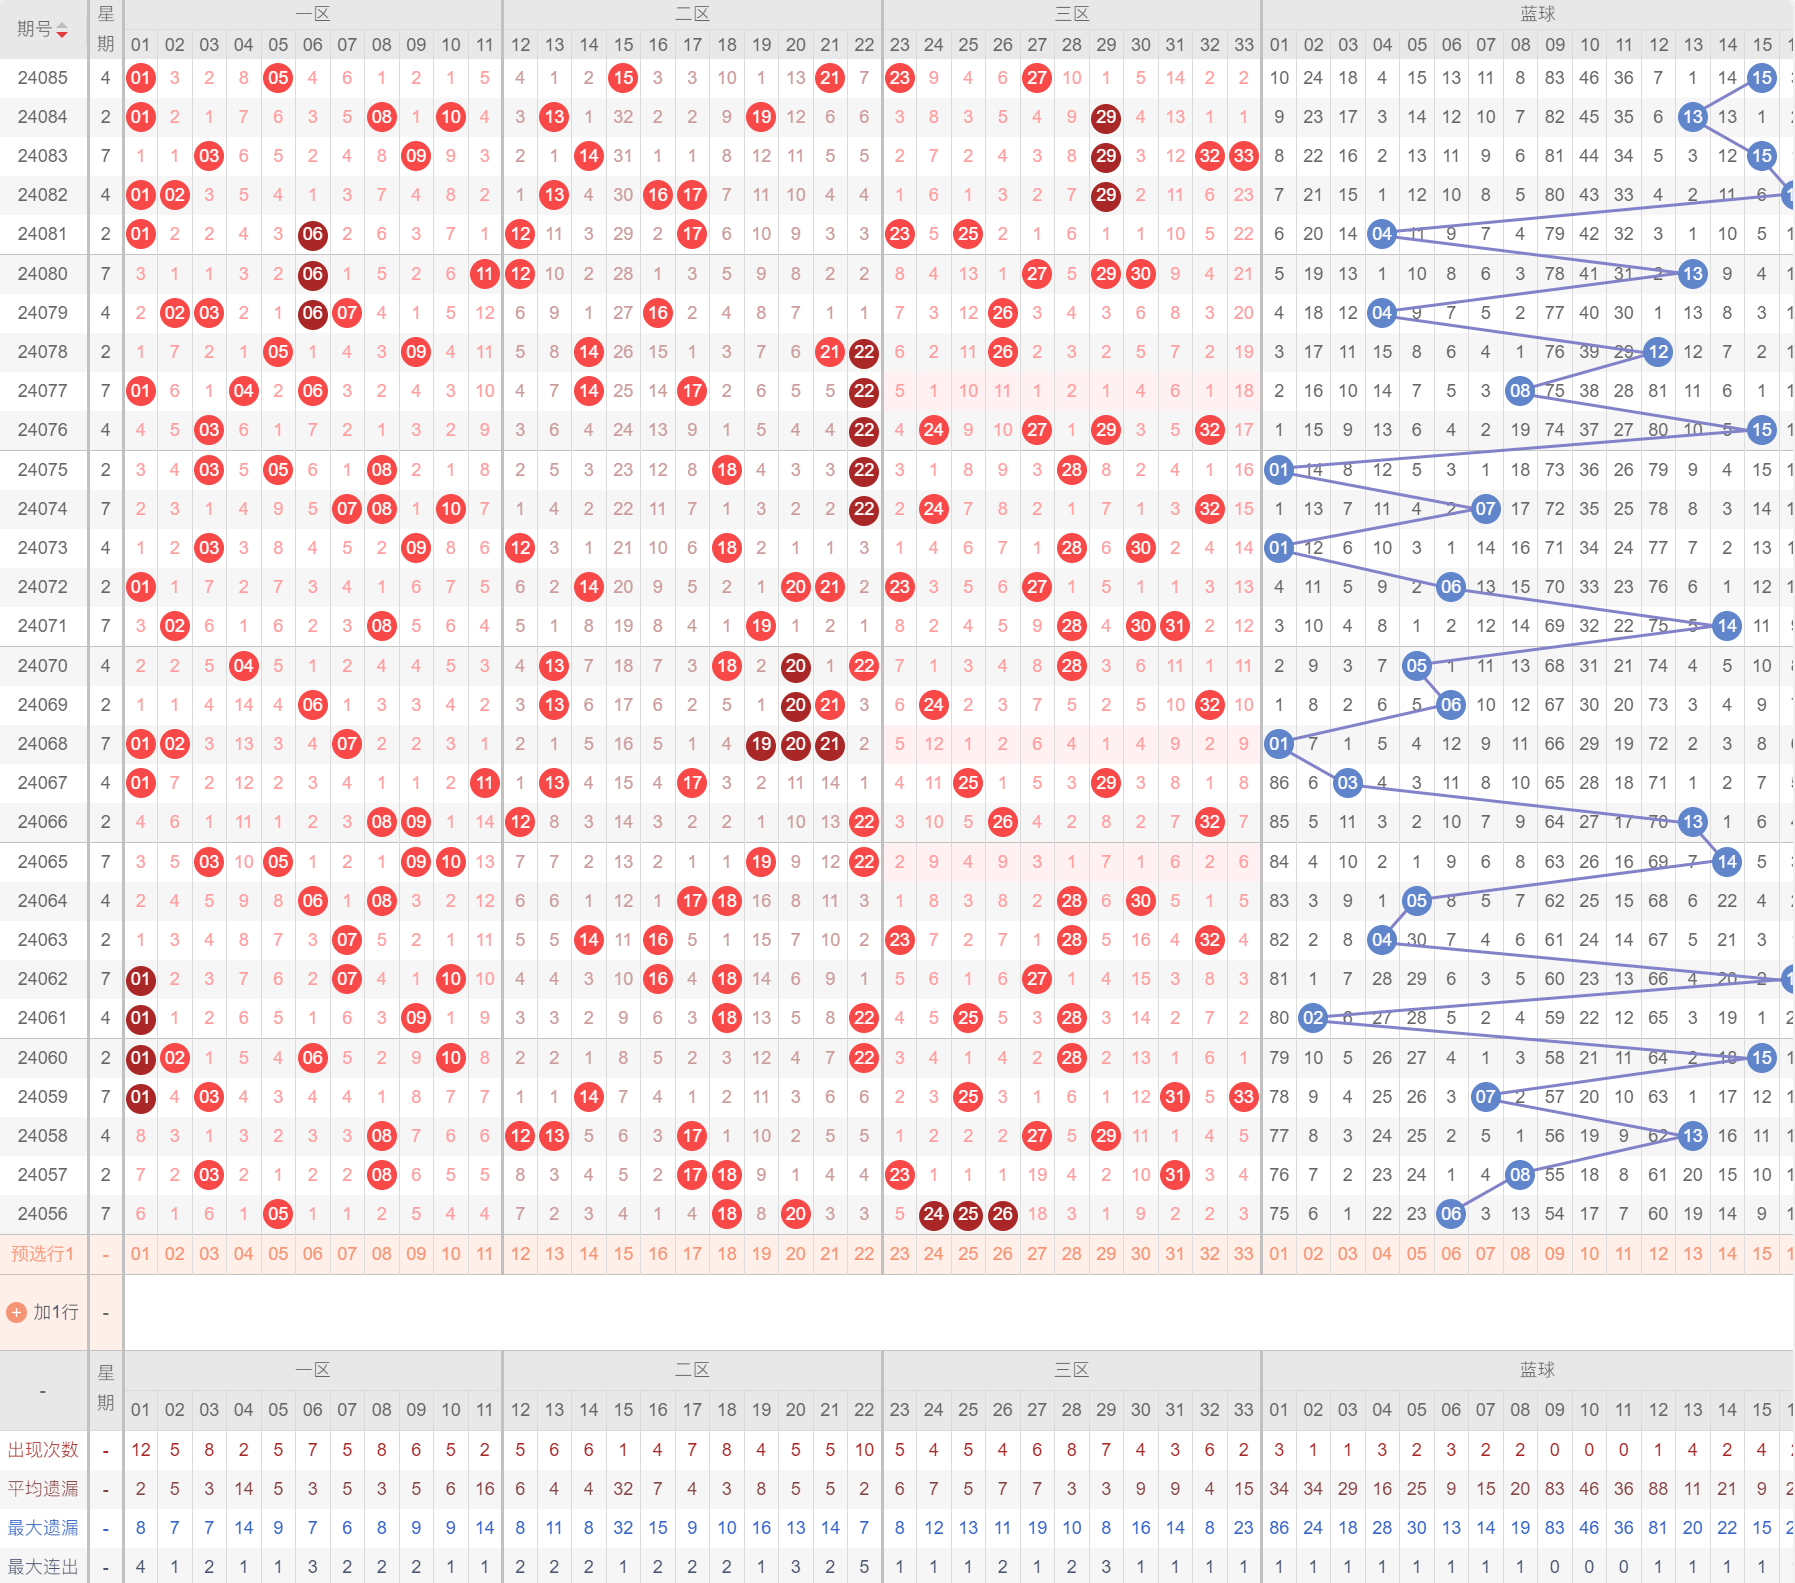Click blue ball 15 in row 24076

(1762, 430)
